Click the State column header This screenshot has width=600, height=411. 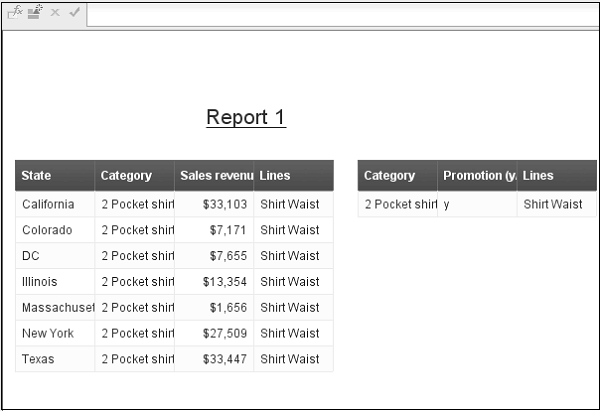(55, 175)
